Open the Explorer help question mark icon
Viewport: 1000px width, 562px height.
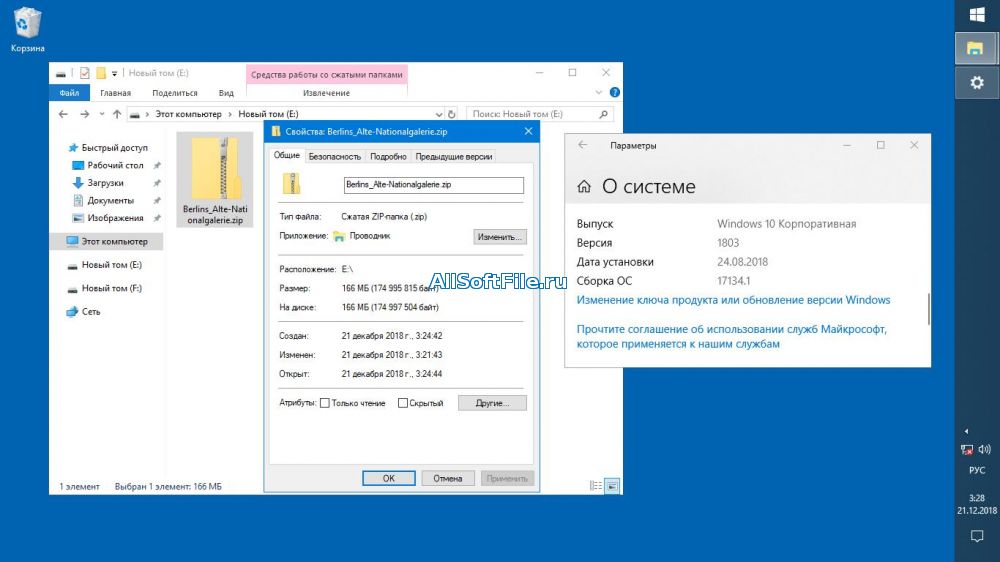pyautogui.click(x=614, y=93)
